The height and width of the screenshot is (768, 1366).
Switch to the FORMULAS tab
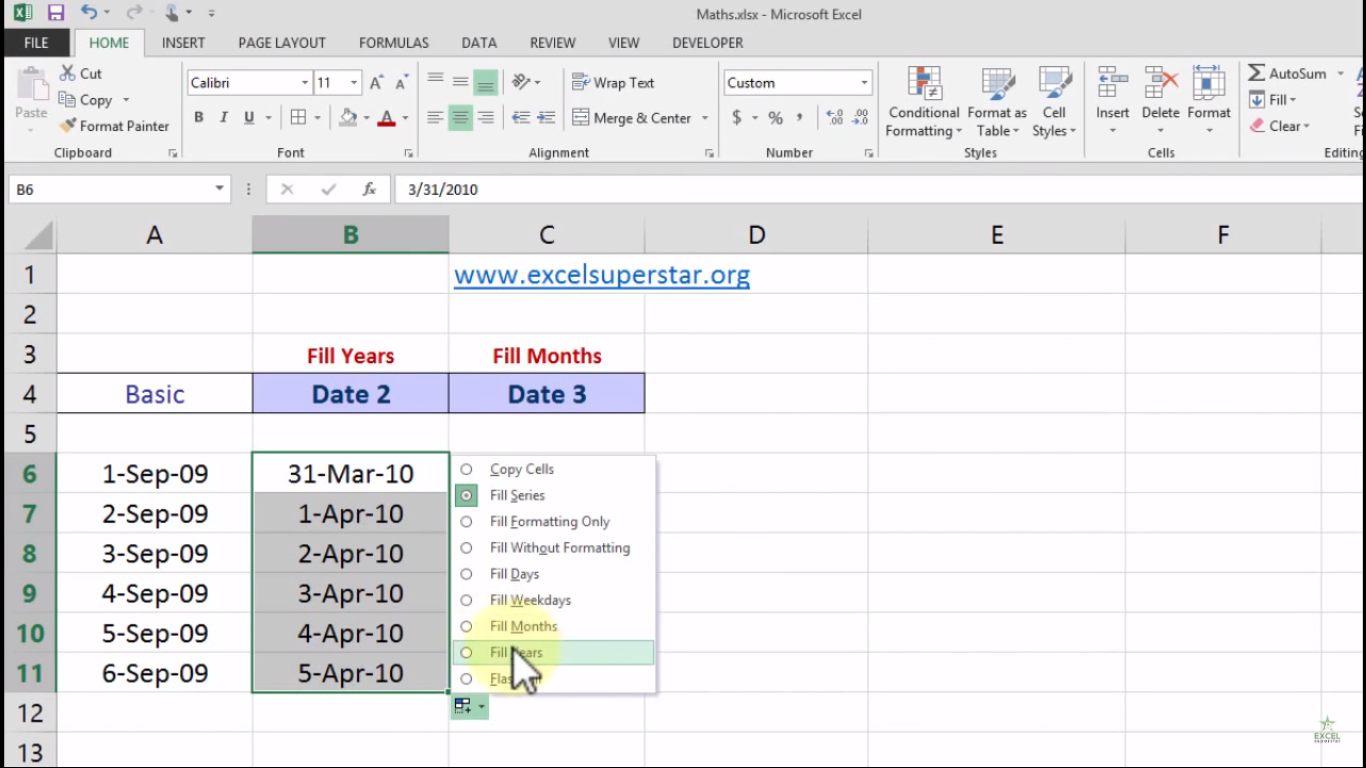point(394,43)
